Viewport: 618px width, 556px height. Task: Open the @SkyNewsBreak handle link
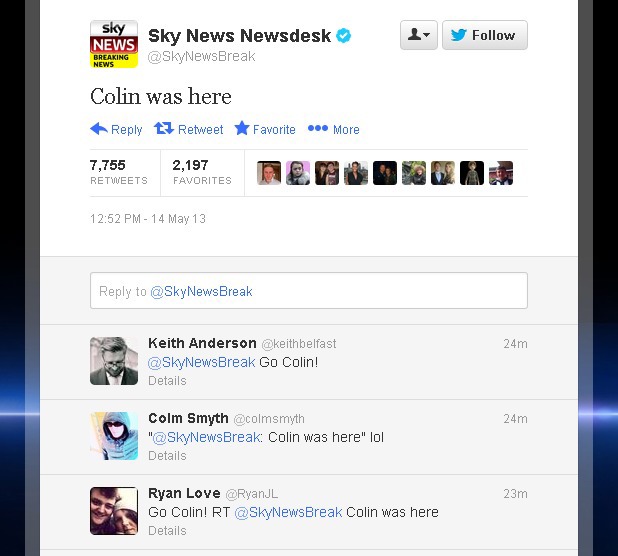201,56
